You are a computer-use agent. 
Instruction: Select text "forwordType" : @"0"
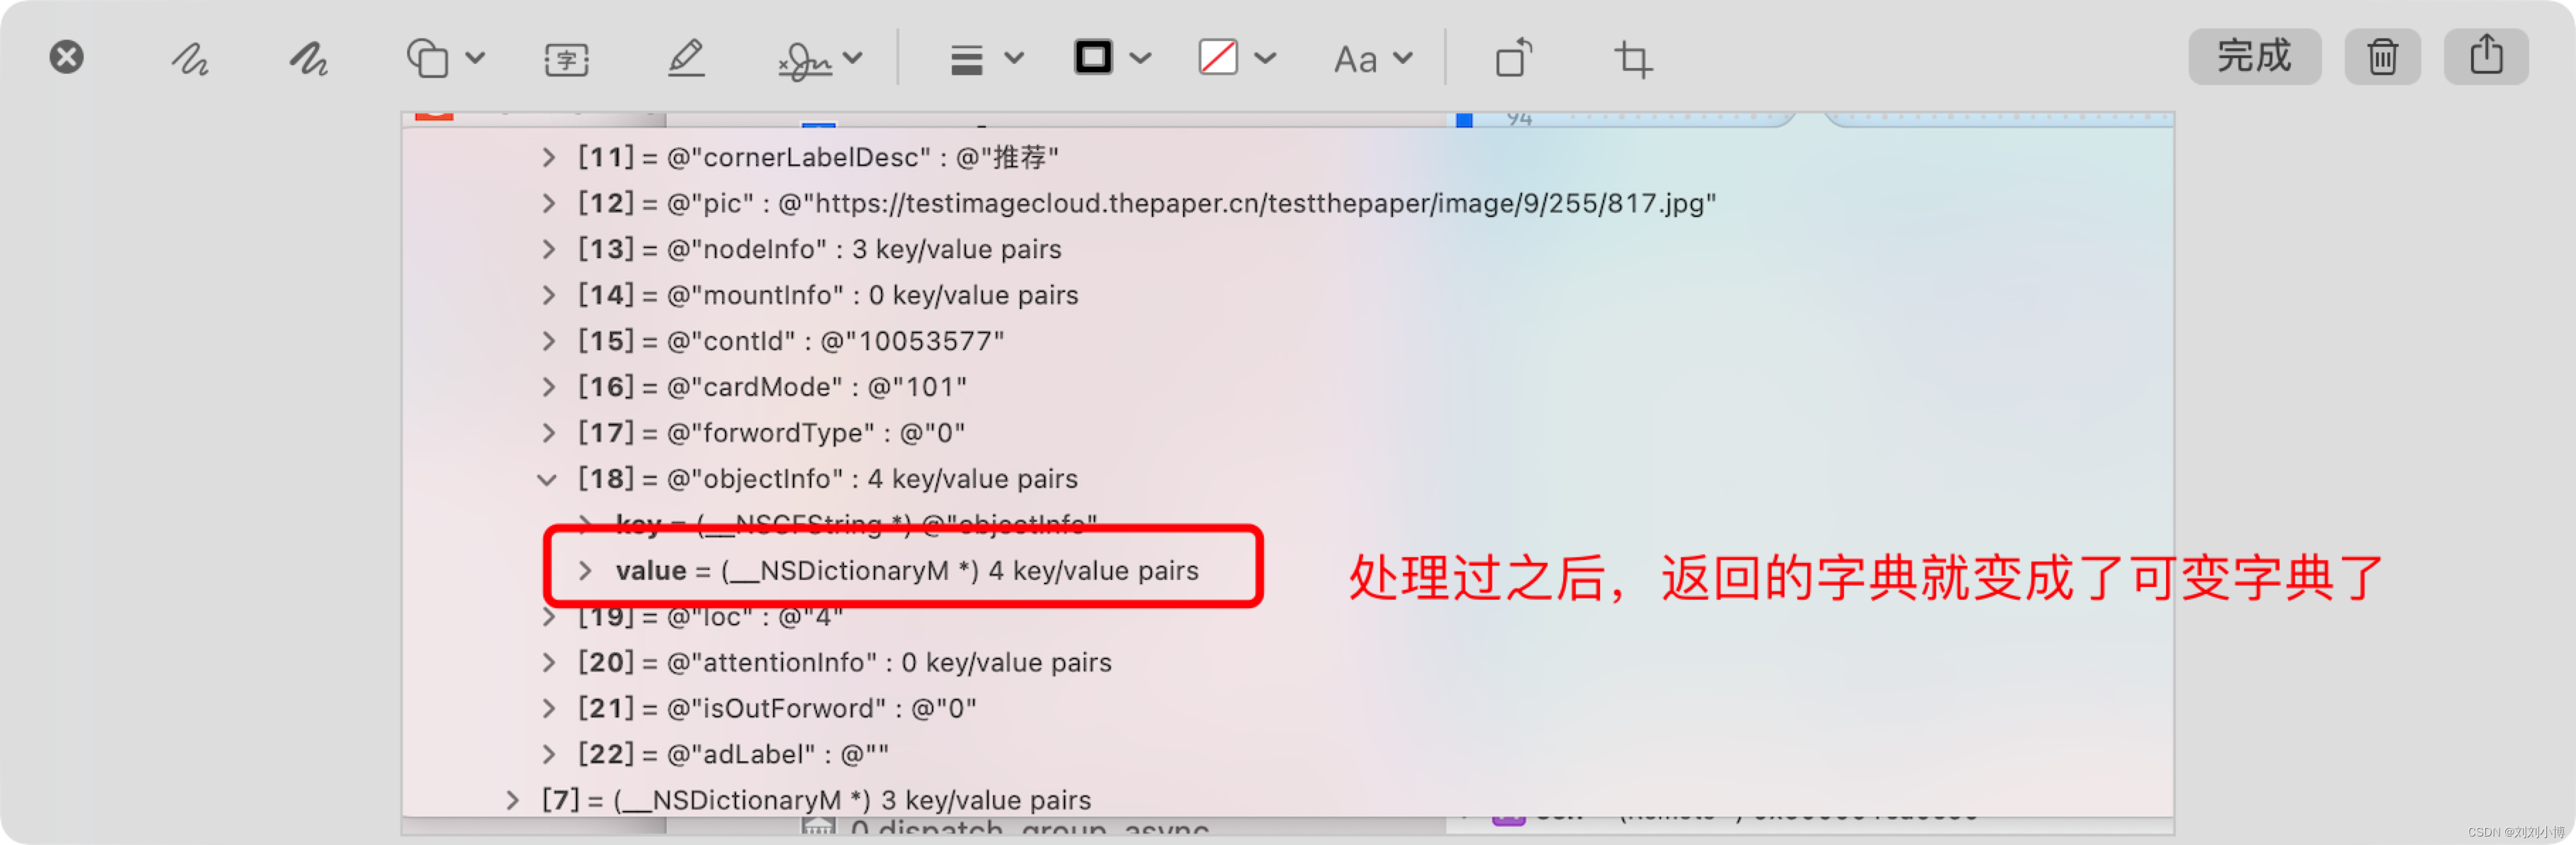point(815,433)
